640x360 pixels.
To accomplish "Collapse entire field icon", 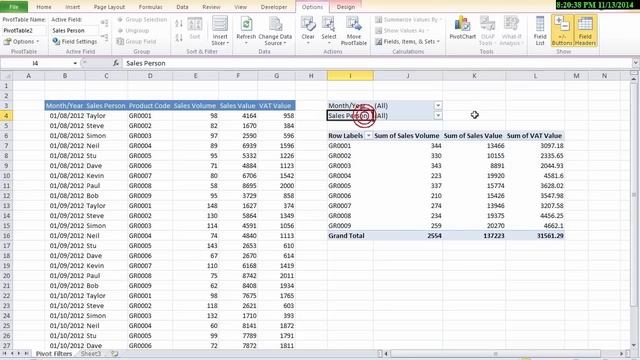I will [104, 38].
